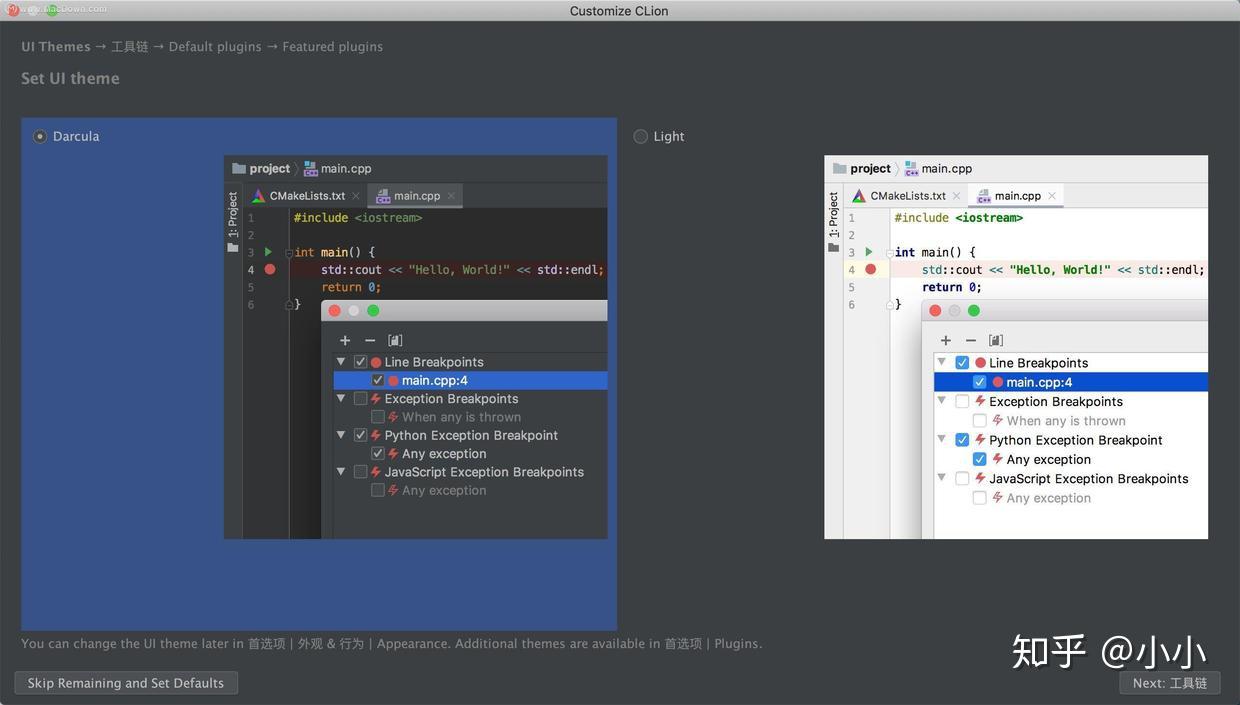Screen dimensions: 1240x705
Task: Click the red dot icon beside main.cpp:4, Light
Action: (998, 382)
